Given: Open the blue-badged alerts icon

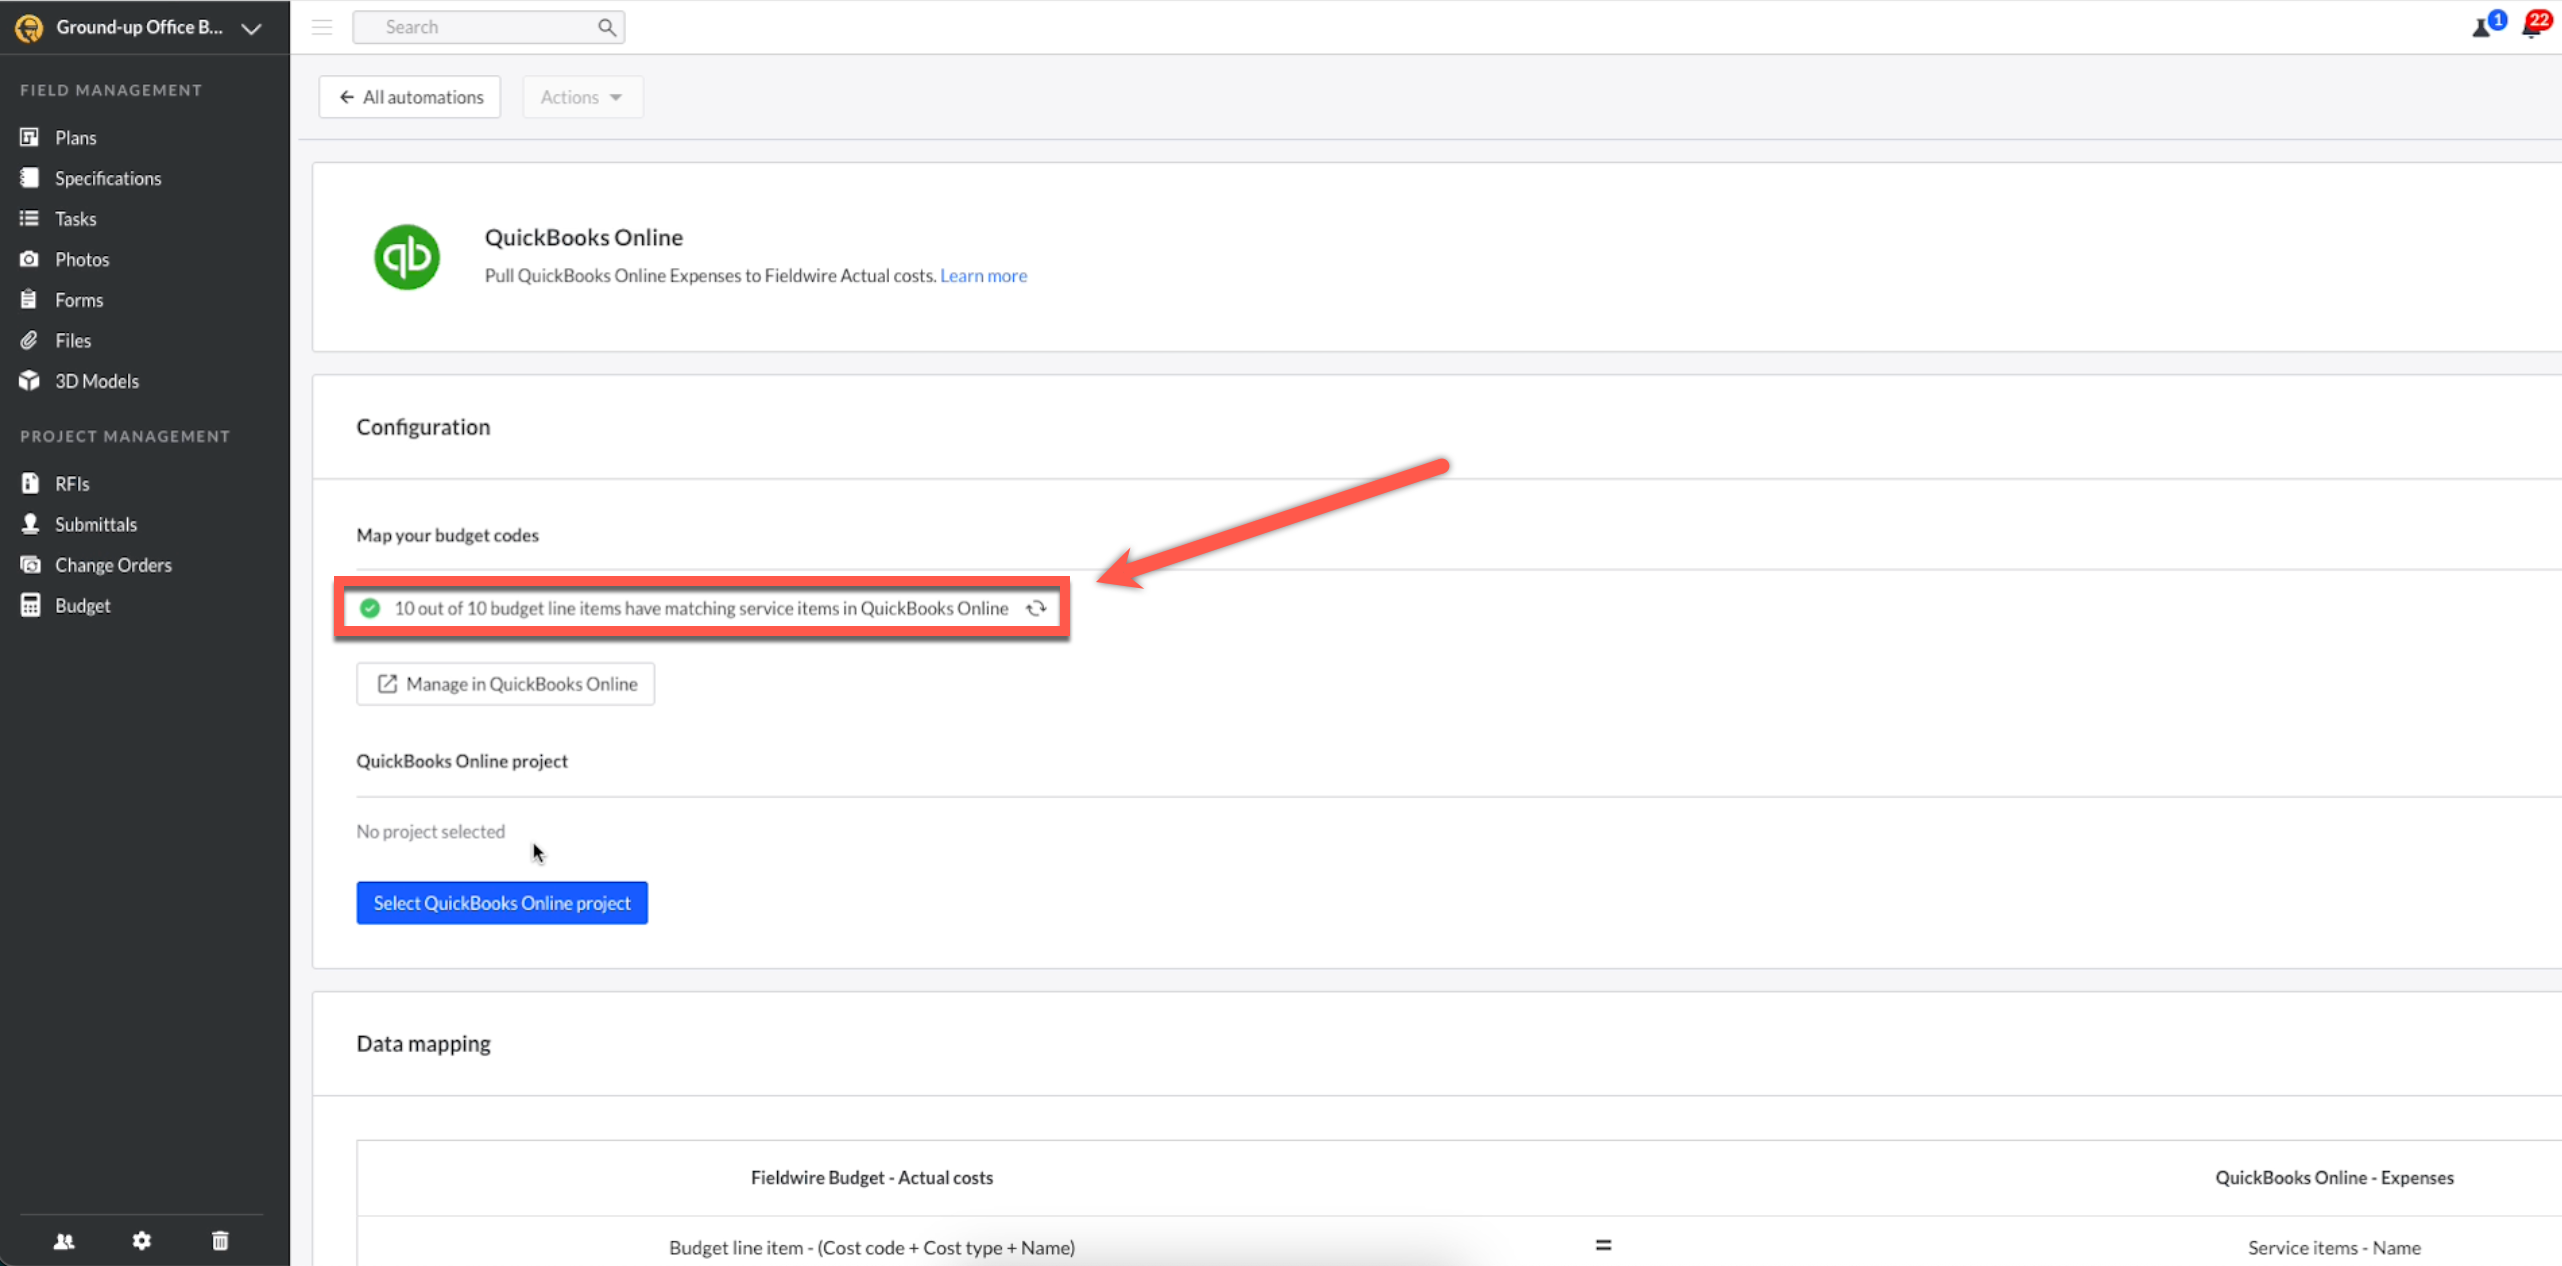Looking at the screenshot, I should 2485,26.
